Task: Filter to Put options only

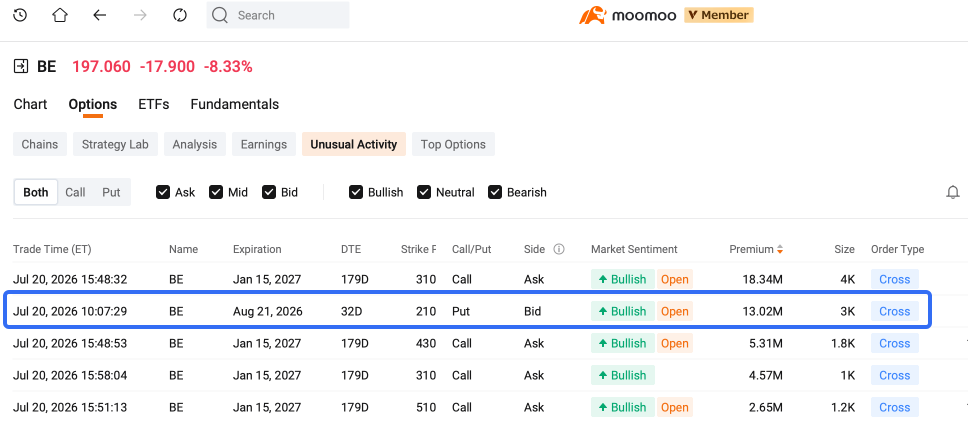Action: (111, 192)
